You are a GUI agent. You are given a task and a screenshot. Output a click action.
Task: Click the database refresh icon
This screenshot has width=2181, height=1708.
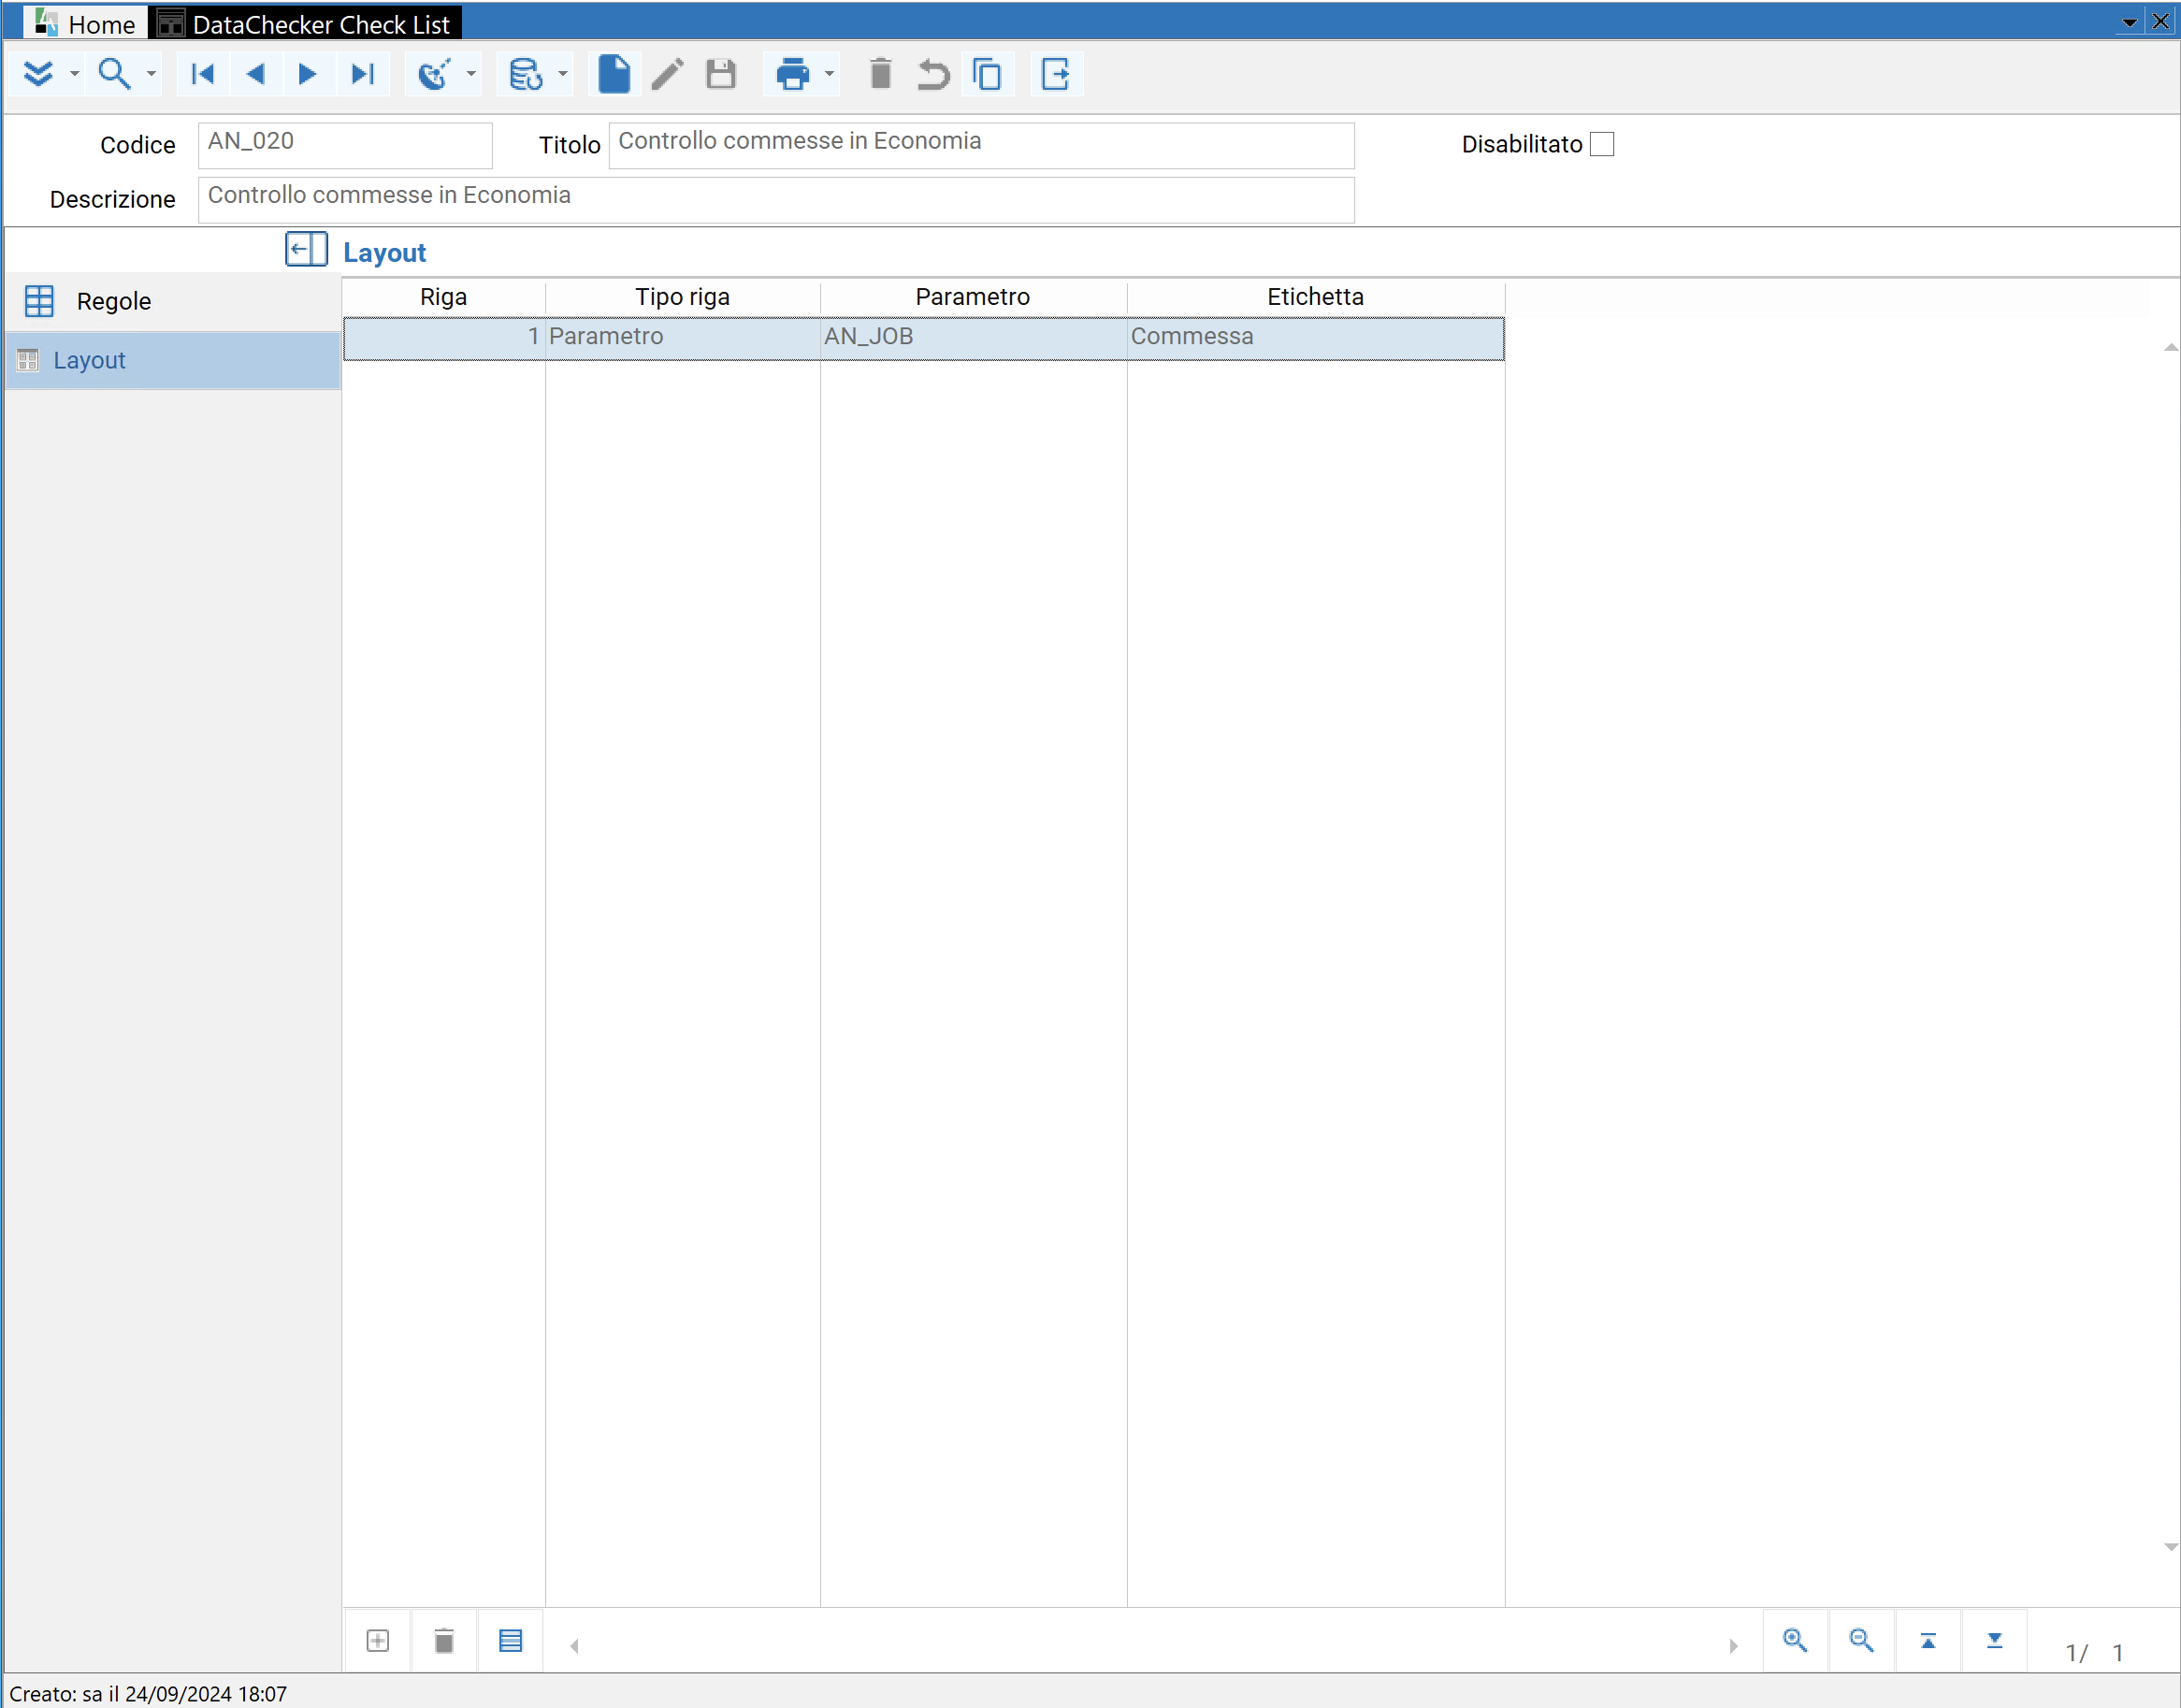526,74
